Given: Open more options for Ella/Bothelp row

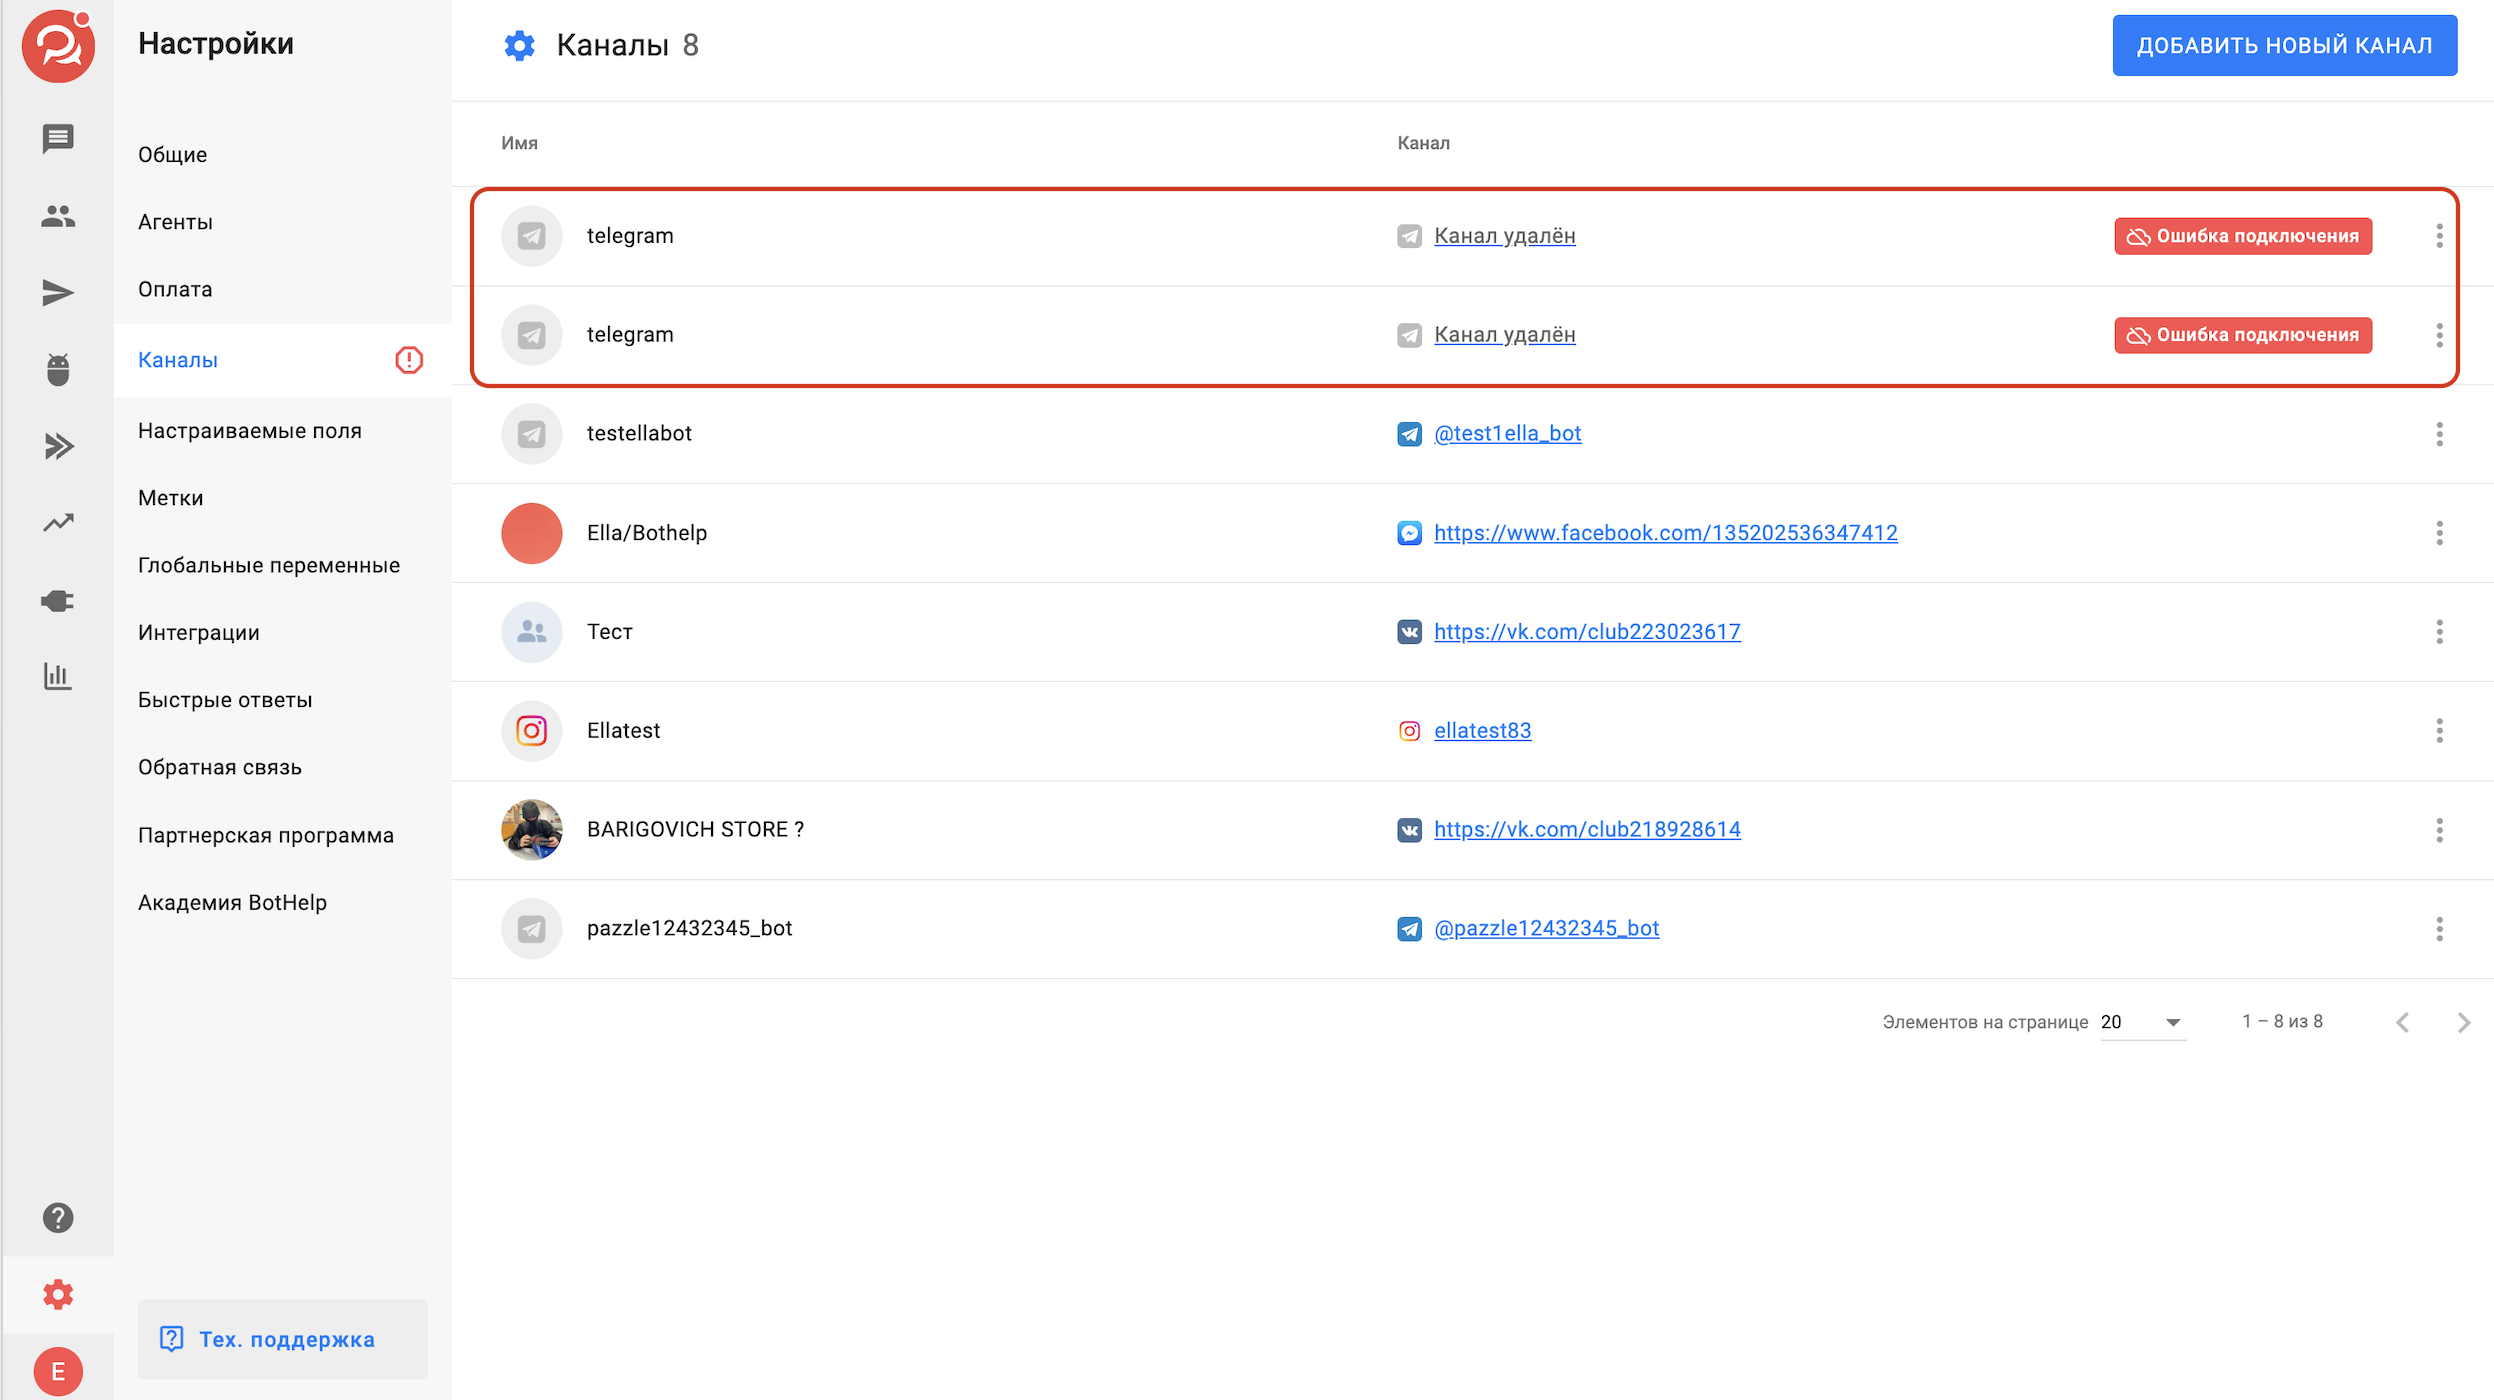Looking at the screenshot, I should [2439, 533].
